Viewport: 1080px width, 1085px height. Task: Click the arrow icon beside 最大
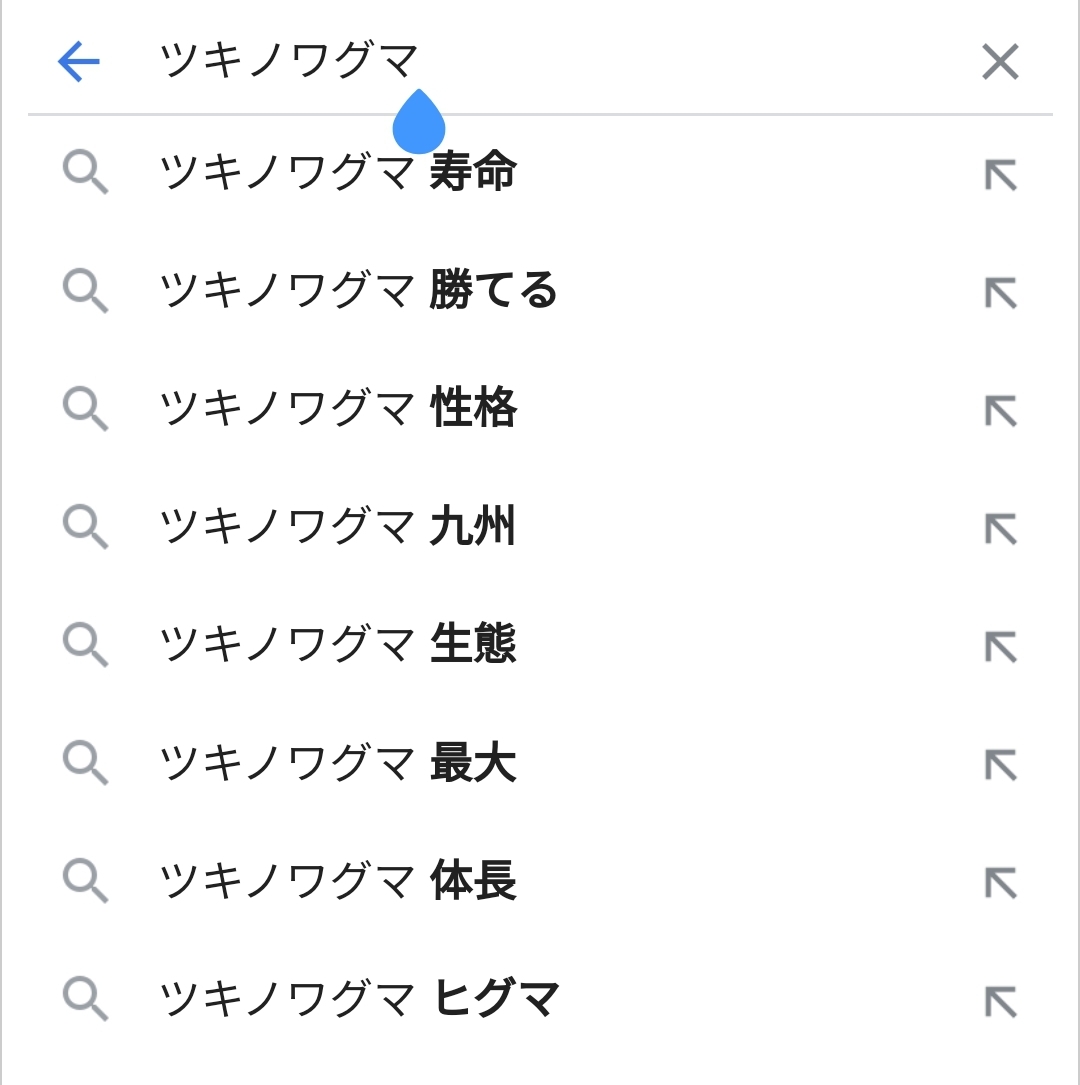[1001, 765]
